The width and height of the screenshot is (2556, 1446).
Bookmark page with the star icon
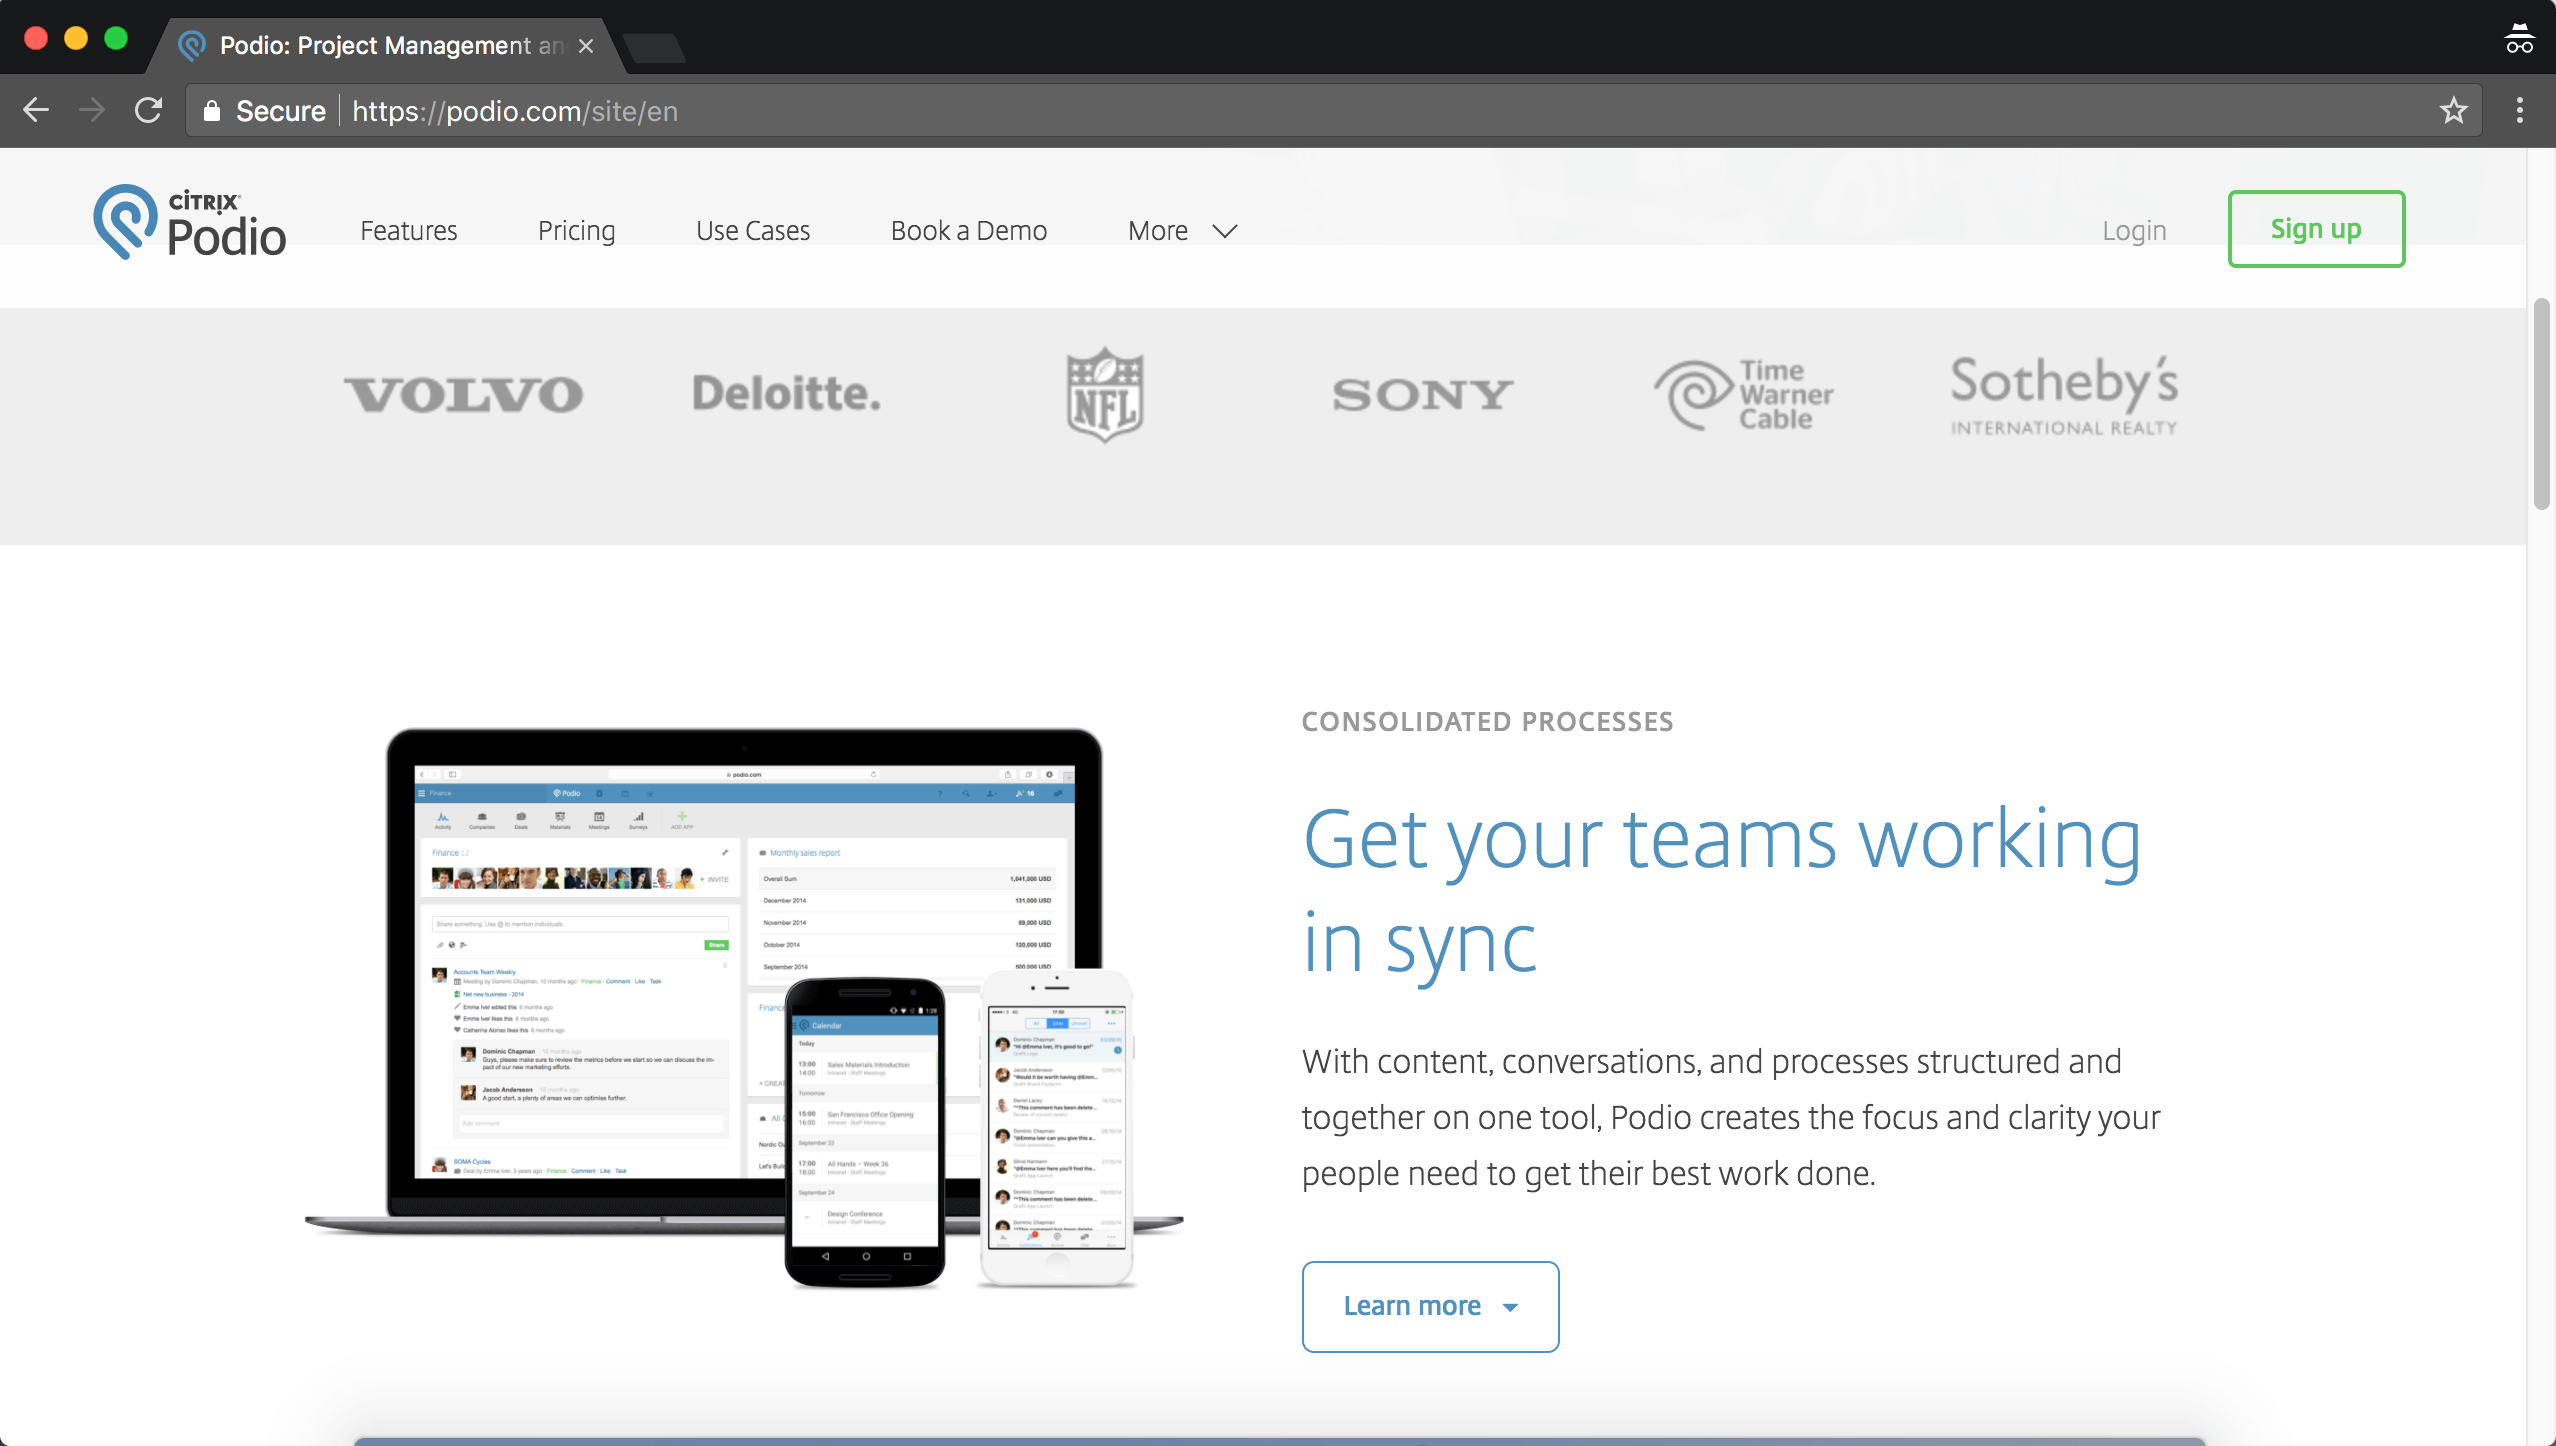(x=2453, y=110)
